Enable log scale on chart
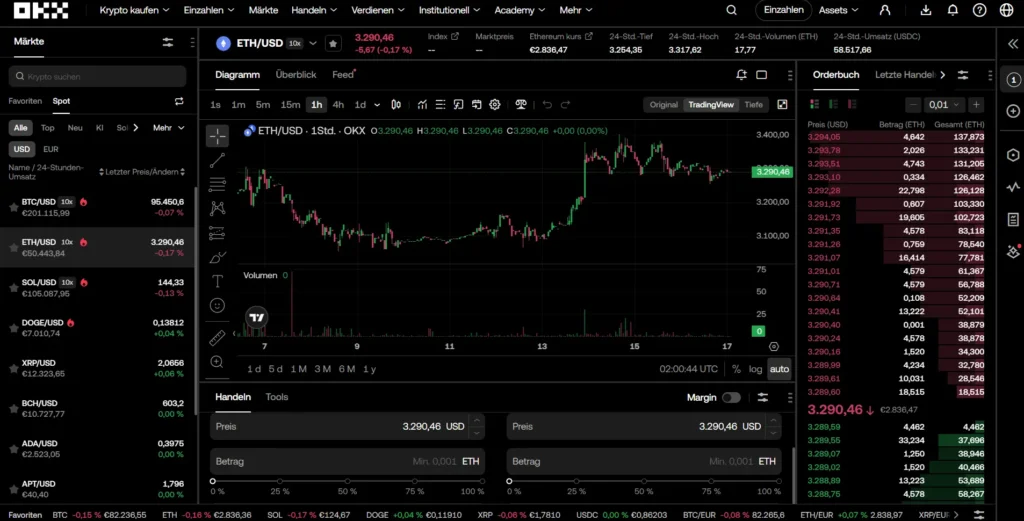Screen dimensions: 1024x521 (755, 369)
